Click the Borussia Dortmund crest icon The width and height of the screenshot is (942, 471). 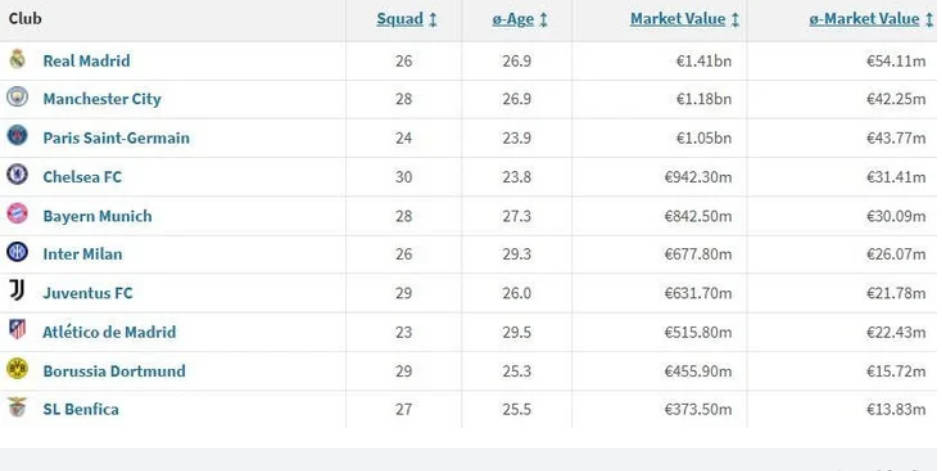click(x=17, y=368)
